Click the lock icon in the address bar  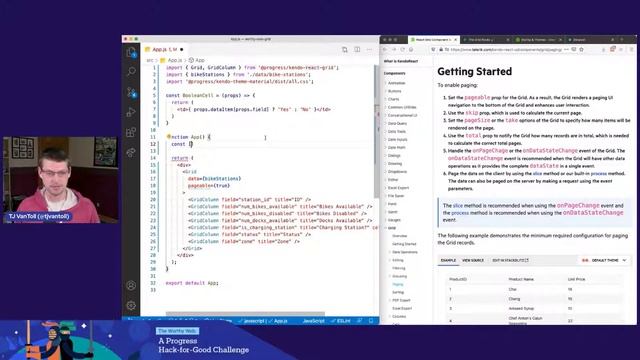coord(441,49)
